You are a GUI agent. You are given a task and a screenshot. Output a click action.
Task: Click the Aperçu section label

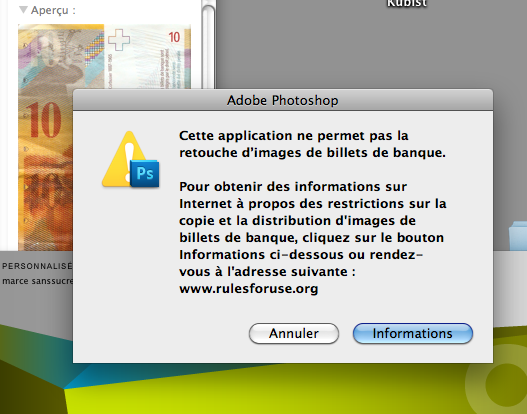point(53,10)
